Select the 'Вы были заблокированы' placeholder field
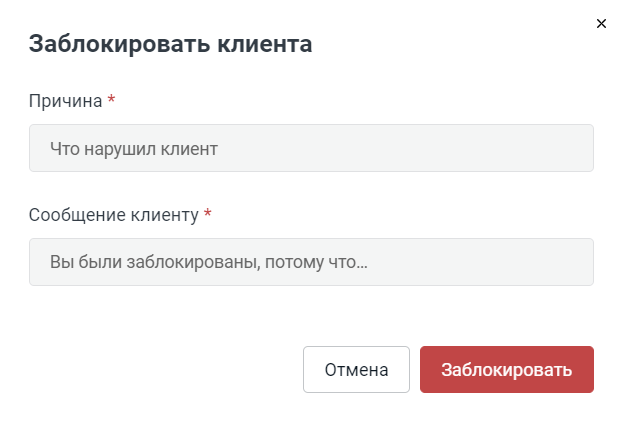 pos(311,262)
